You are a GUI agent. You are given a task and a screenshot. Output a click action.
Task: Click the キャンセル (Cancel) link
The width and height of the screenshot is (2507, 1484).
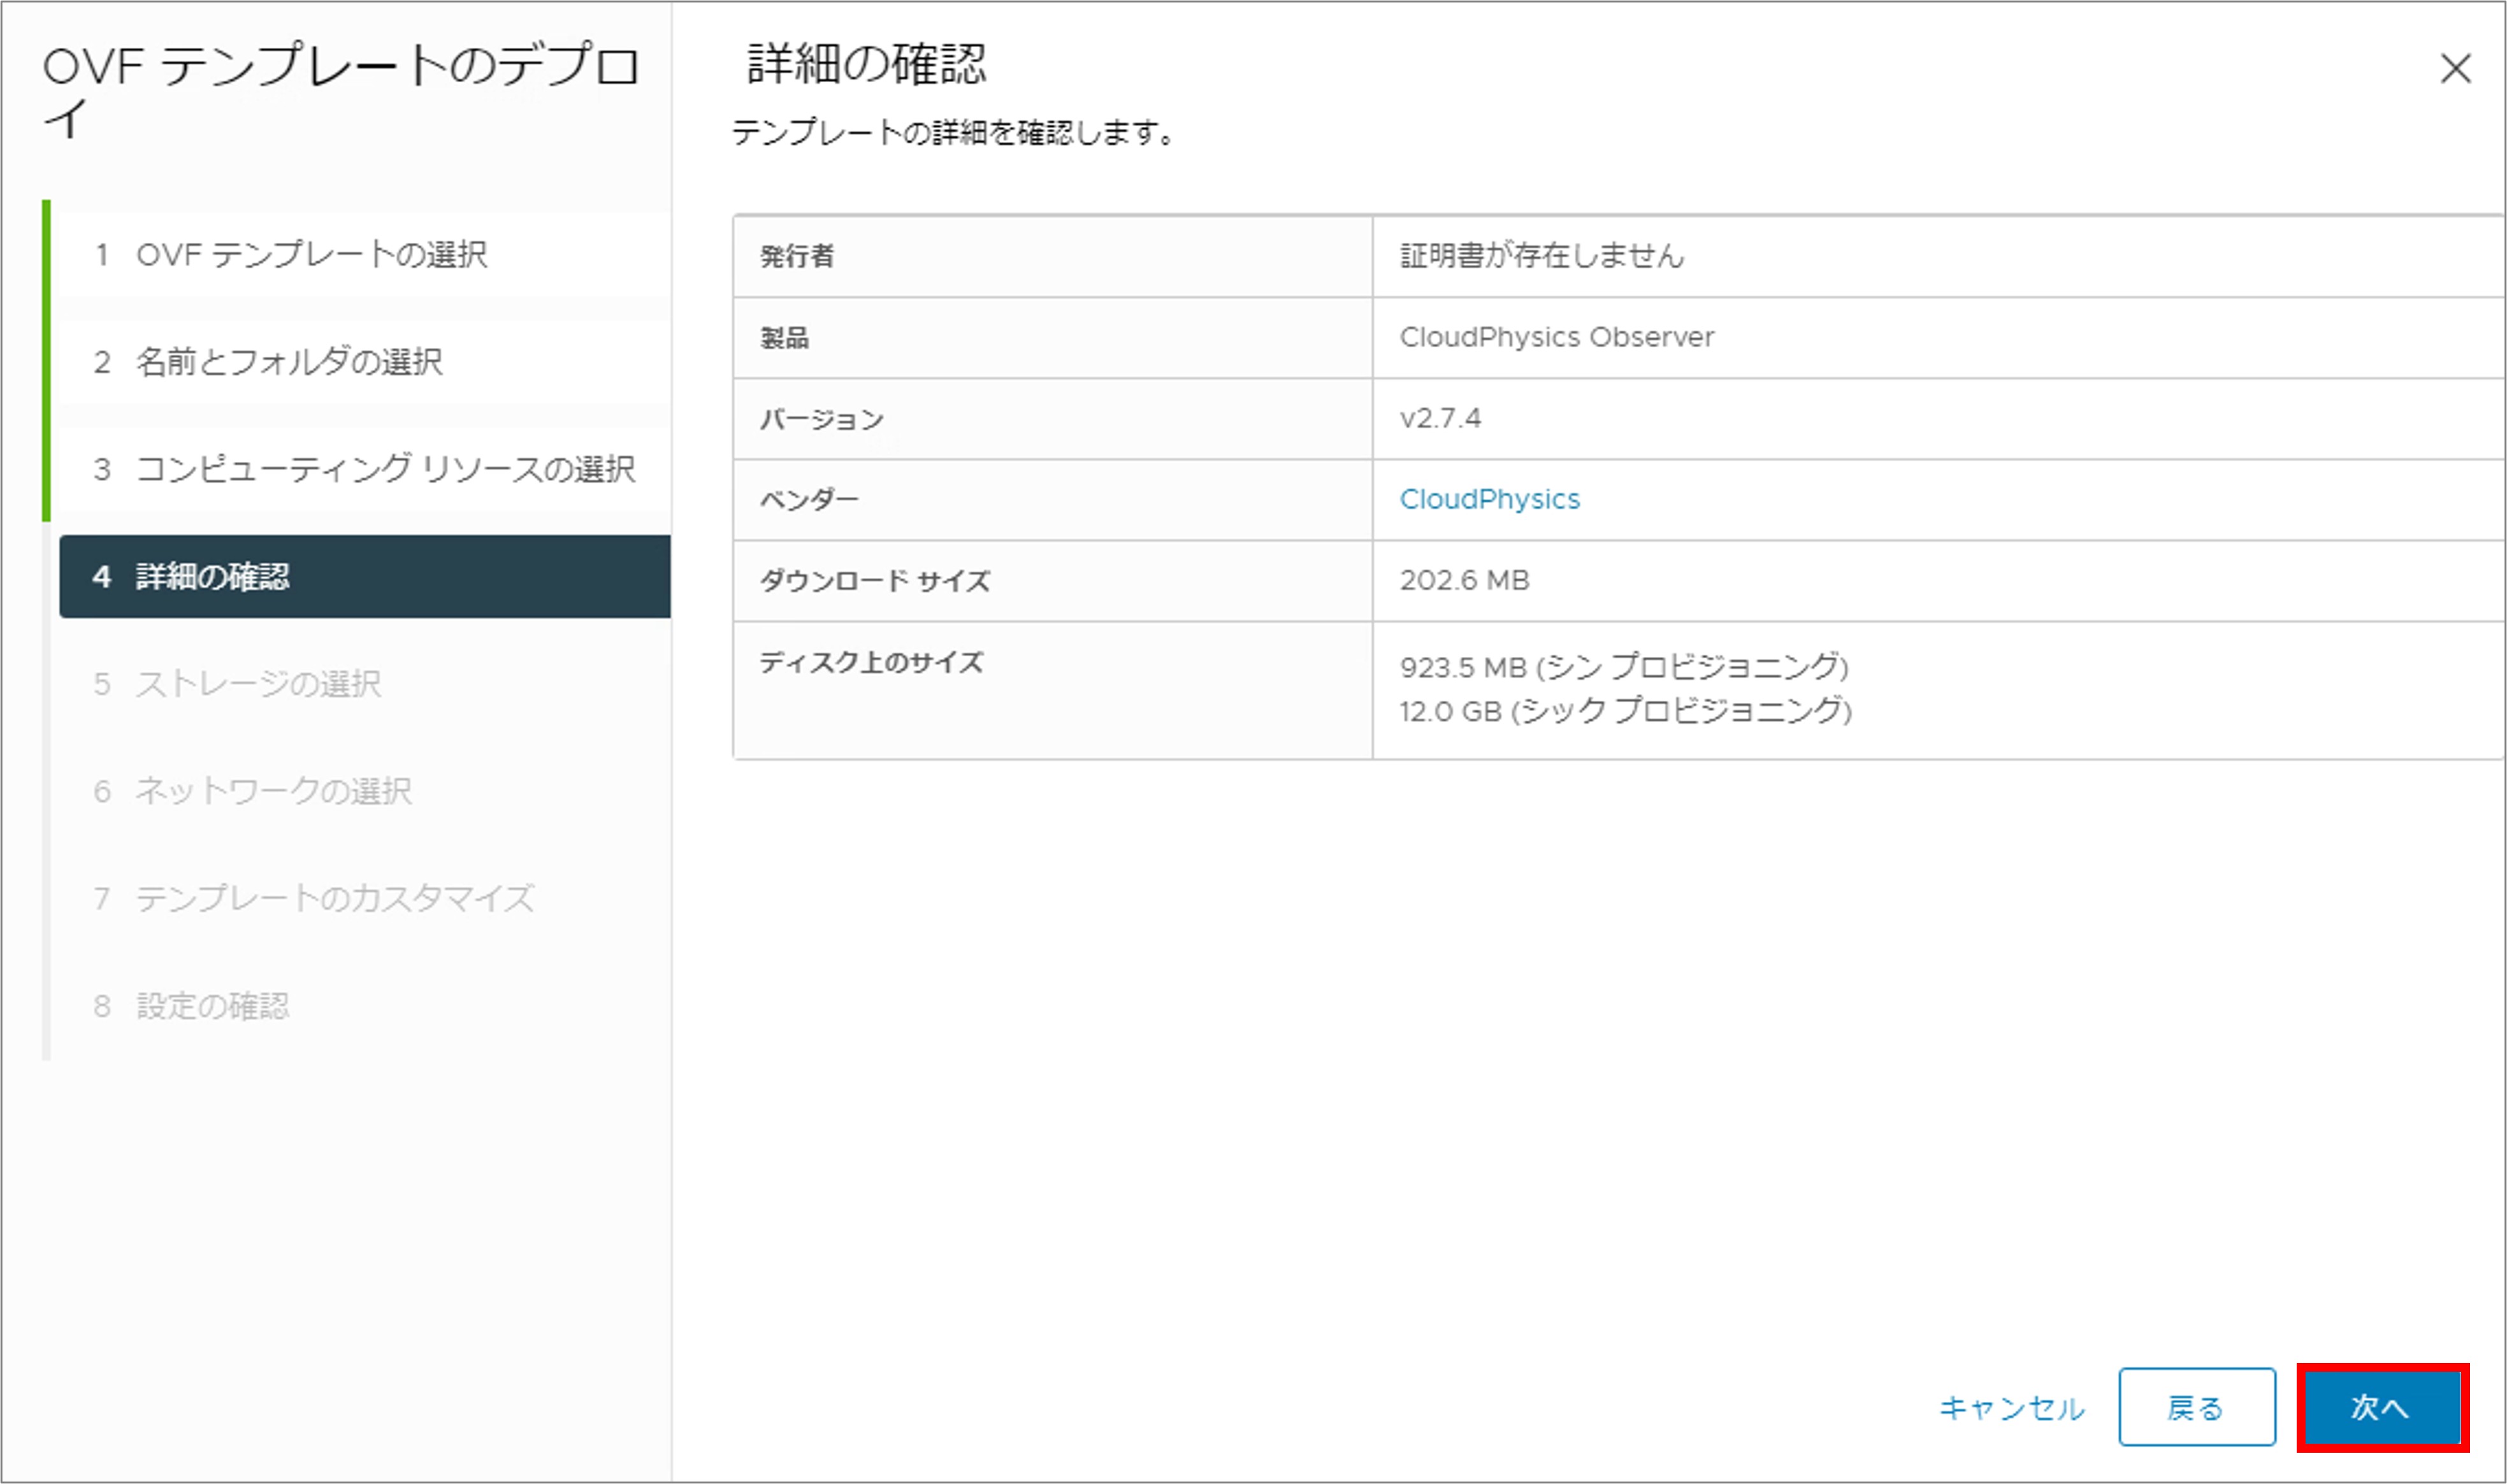coord(2011,1408)
